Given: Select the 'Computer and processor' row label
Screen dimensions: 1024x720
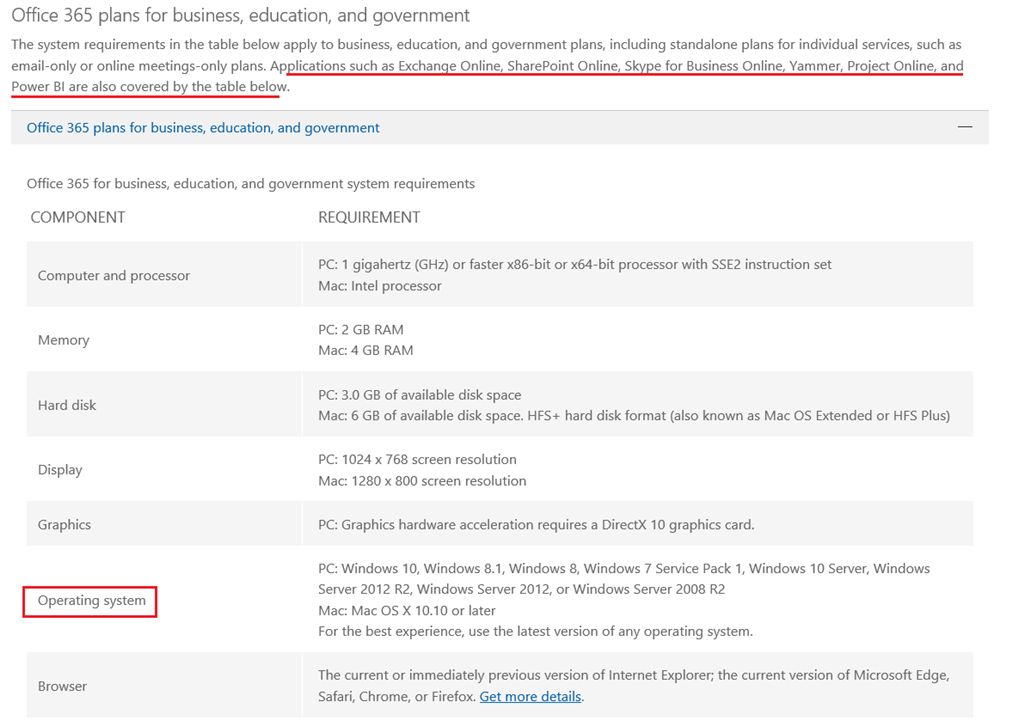Looking at the screenshot, I should point(114,276).
